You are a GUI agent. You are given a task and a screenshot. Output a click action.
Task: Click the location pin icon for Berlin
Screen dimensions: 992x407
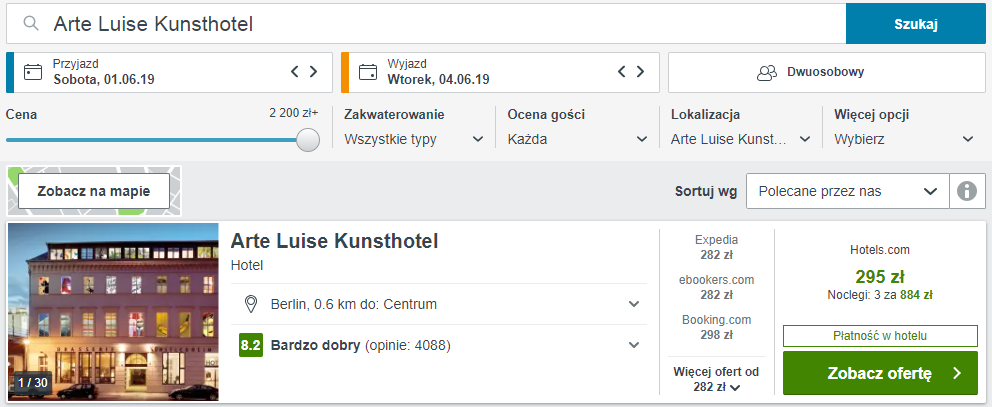pos(252,304)
